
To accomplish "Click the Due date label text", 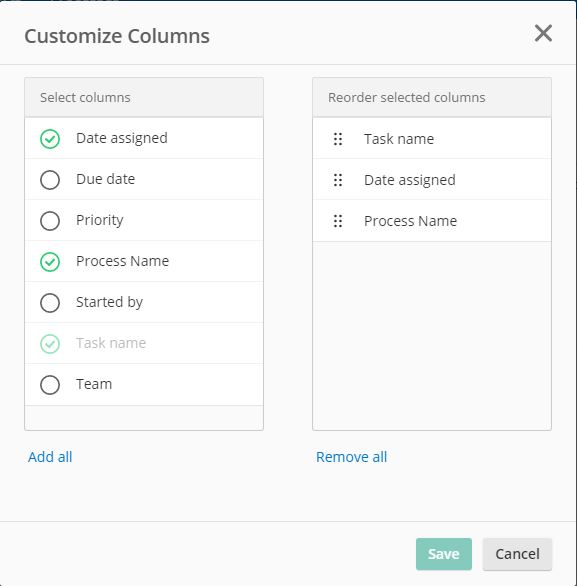I will [x=105, y=179].
